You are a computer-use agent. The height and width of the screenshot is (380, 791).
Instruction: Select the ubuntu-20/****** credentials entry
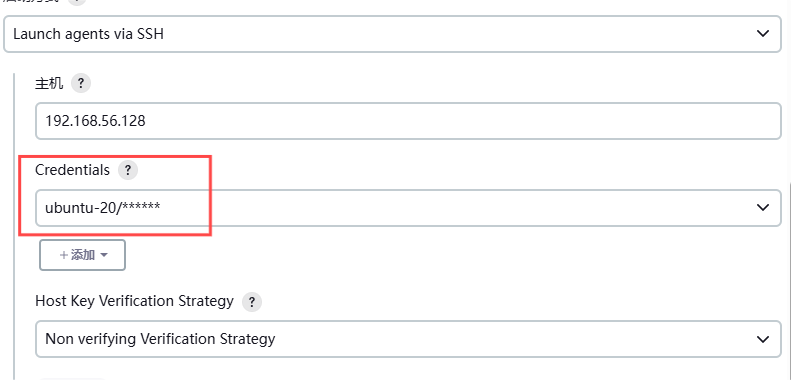pos(408,207)
